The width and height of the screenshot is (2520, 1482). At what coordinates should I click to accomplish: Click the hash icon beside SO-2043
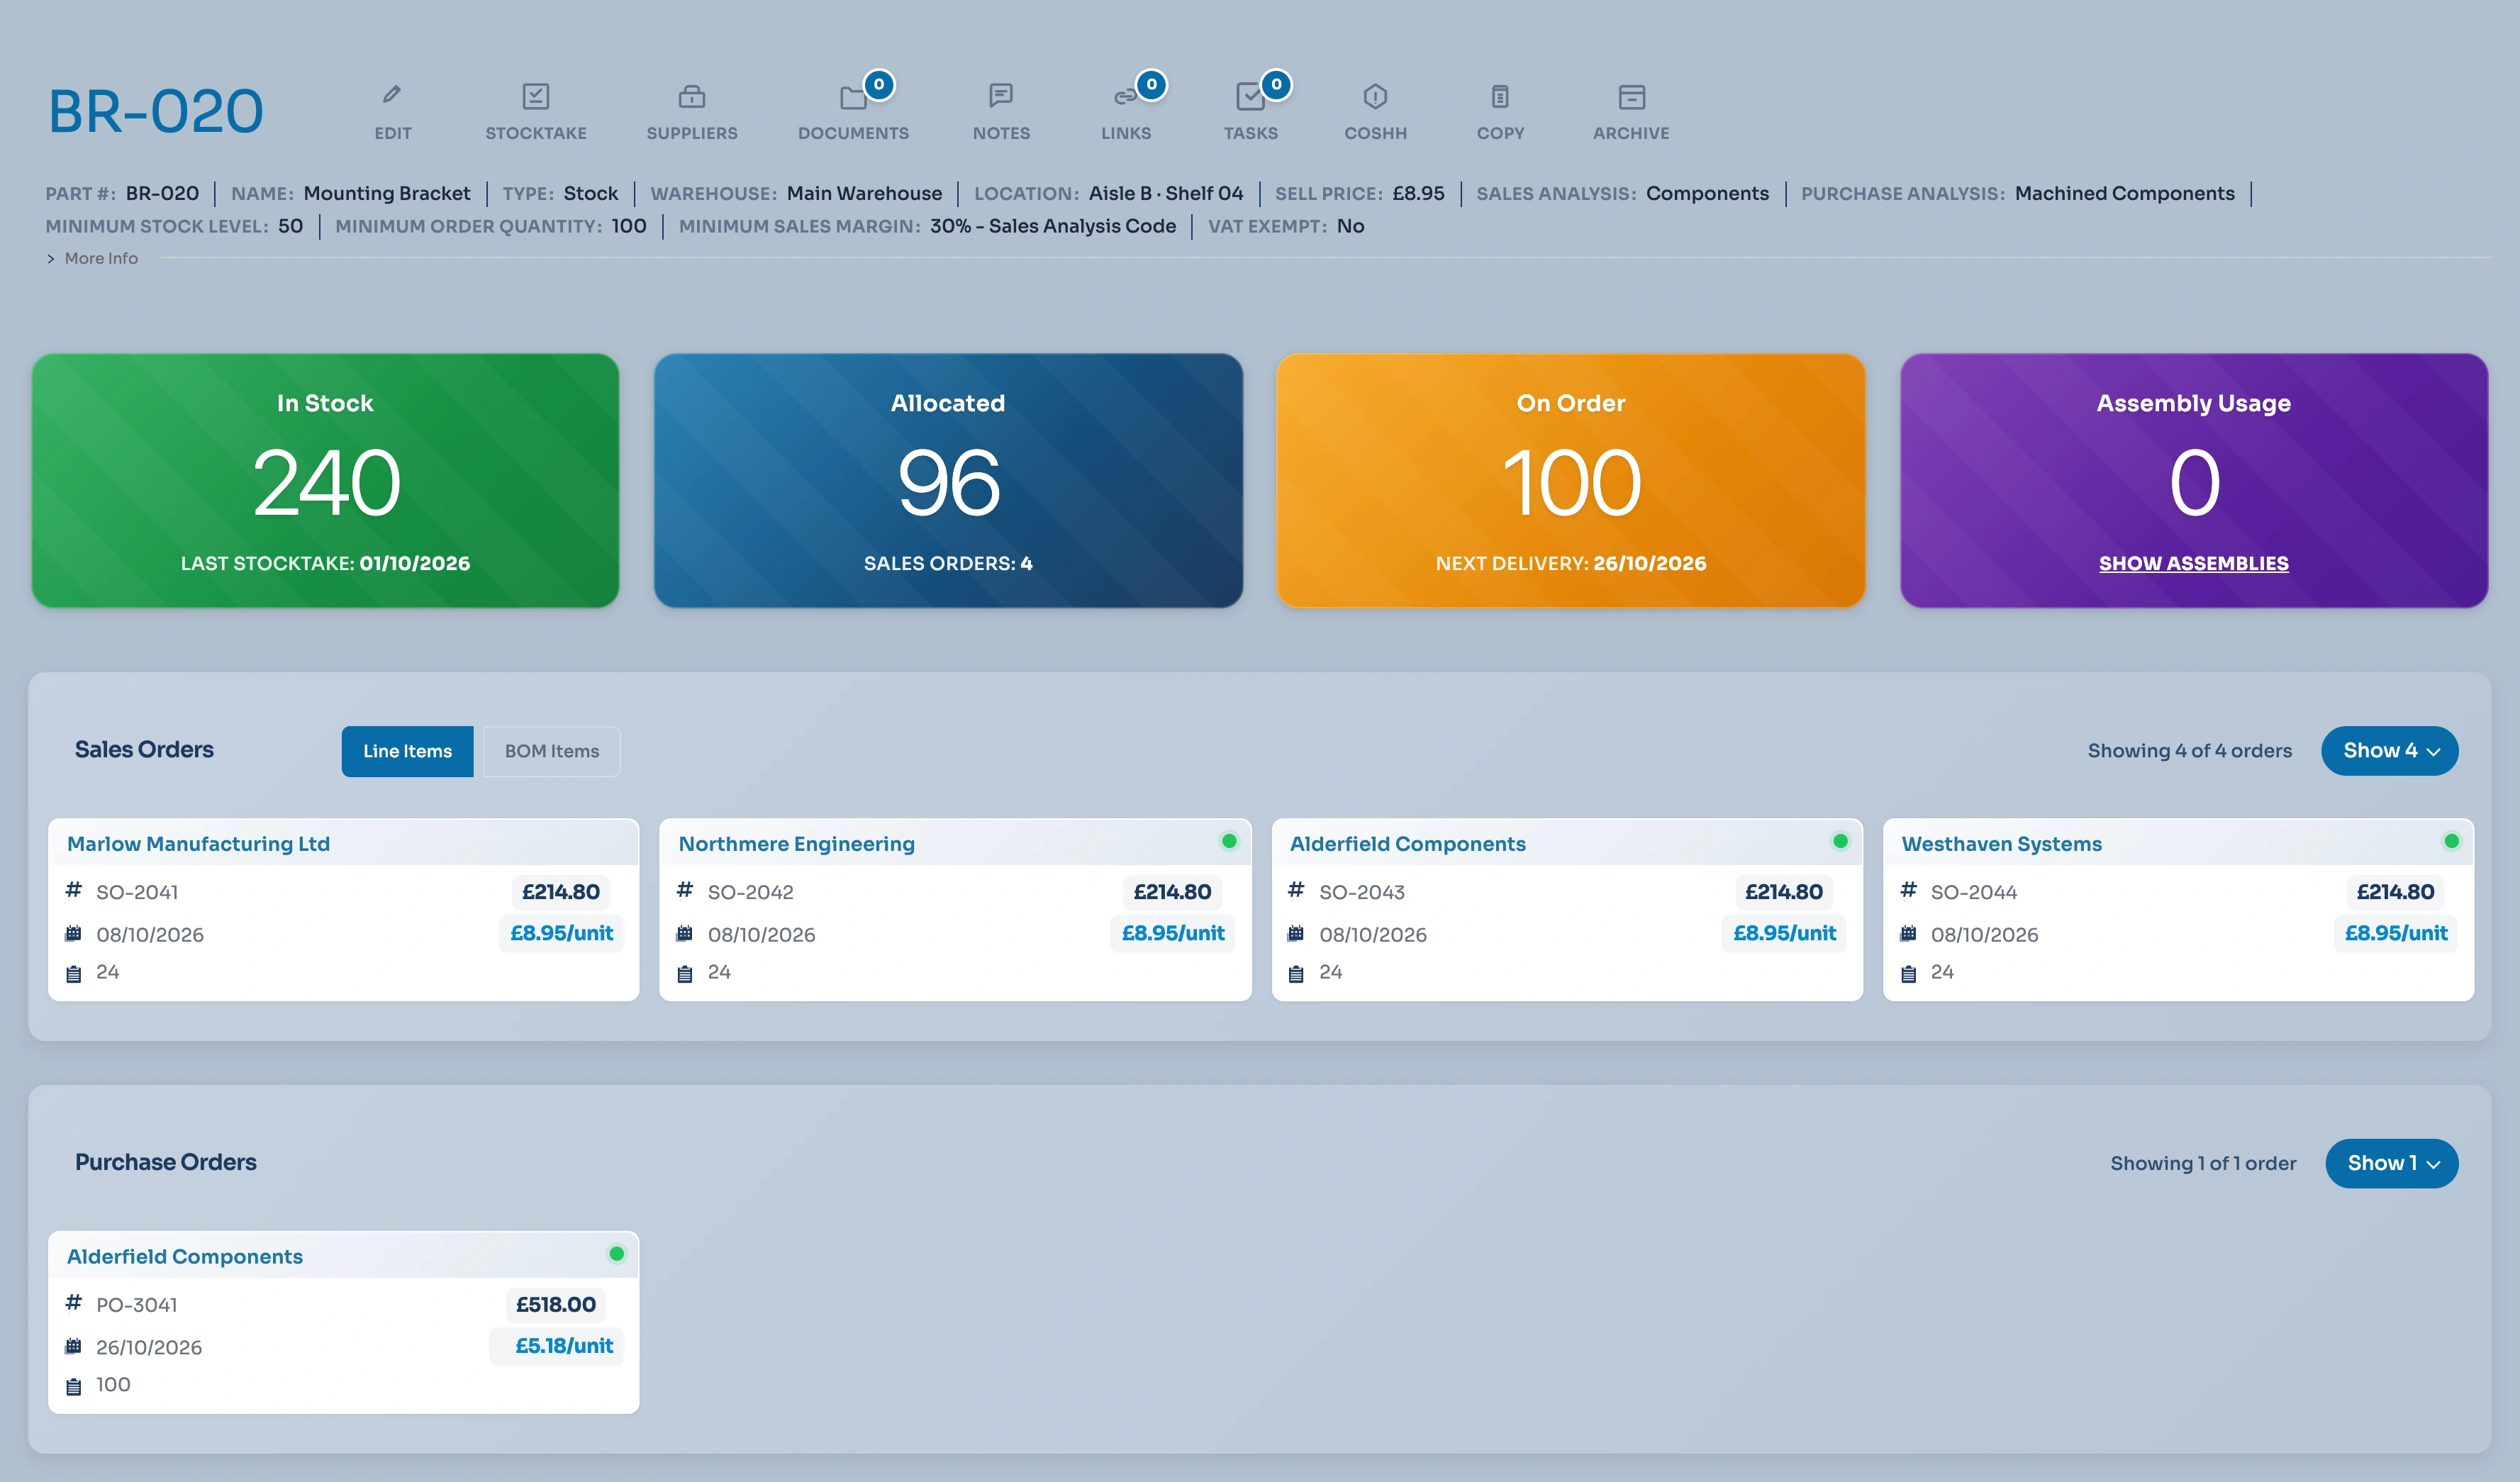point(1296,890)
